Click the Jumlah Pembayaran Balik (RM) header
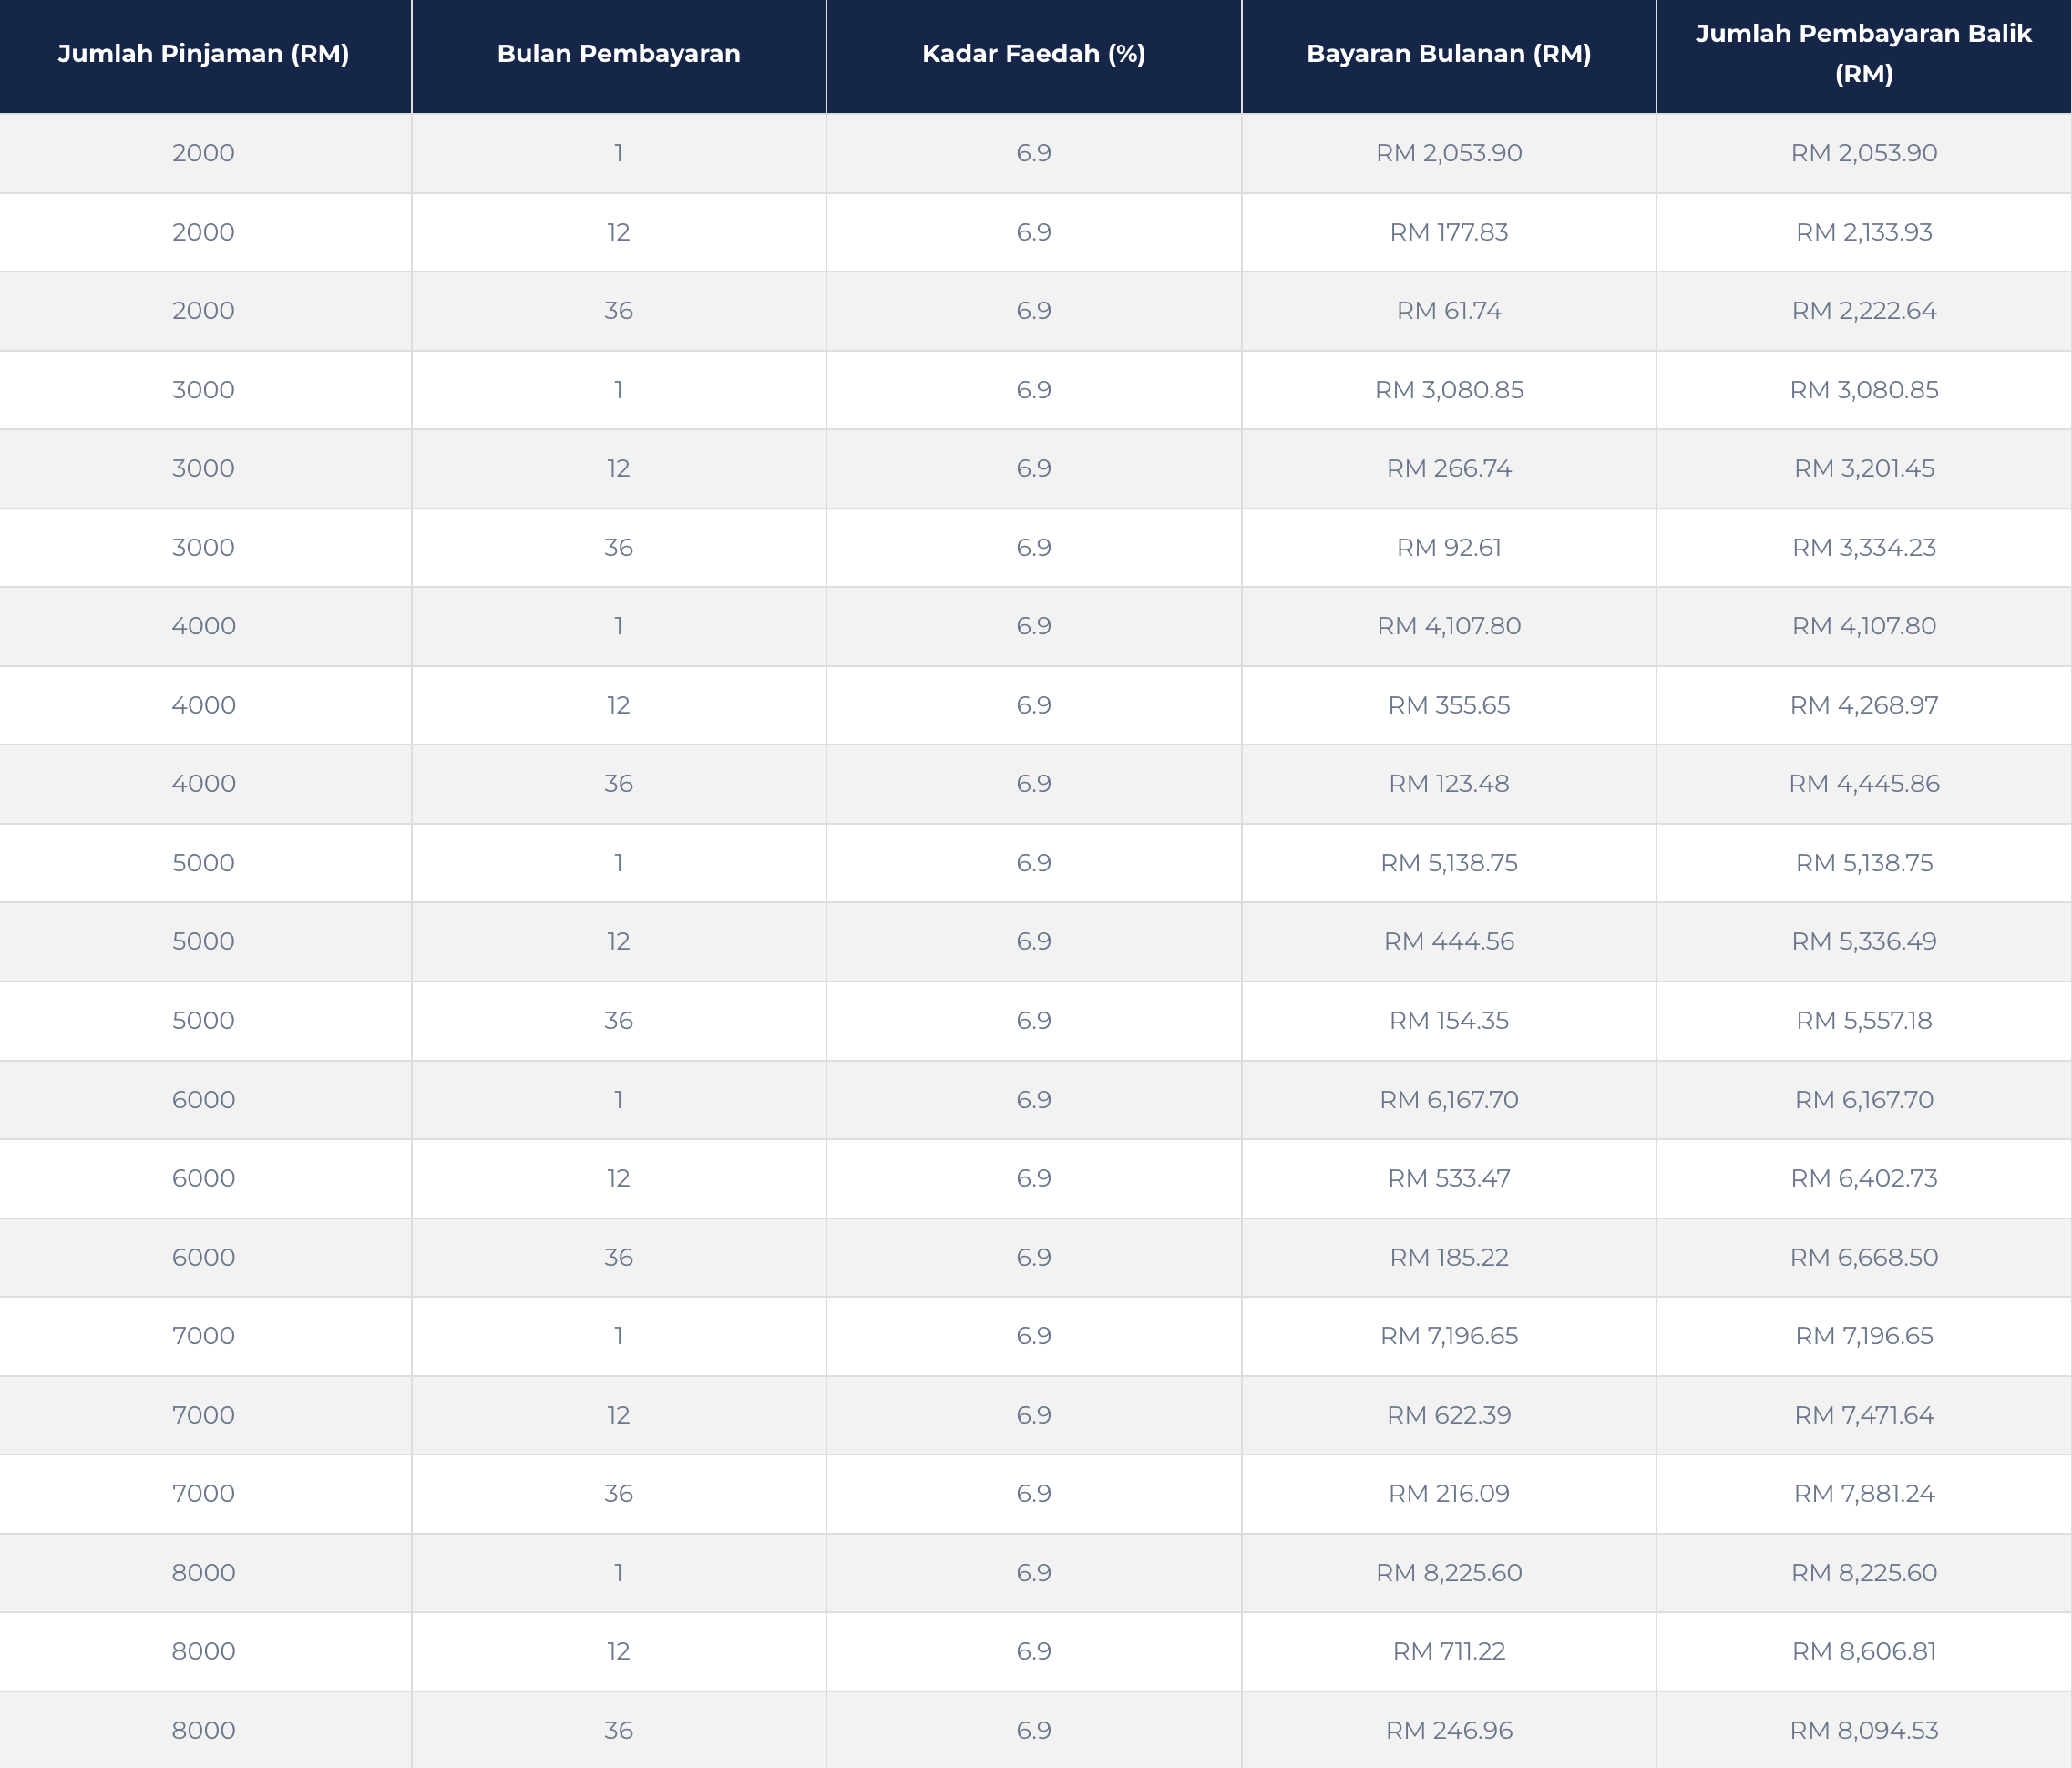 coord(1863,54)
